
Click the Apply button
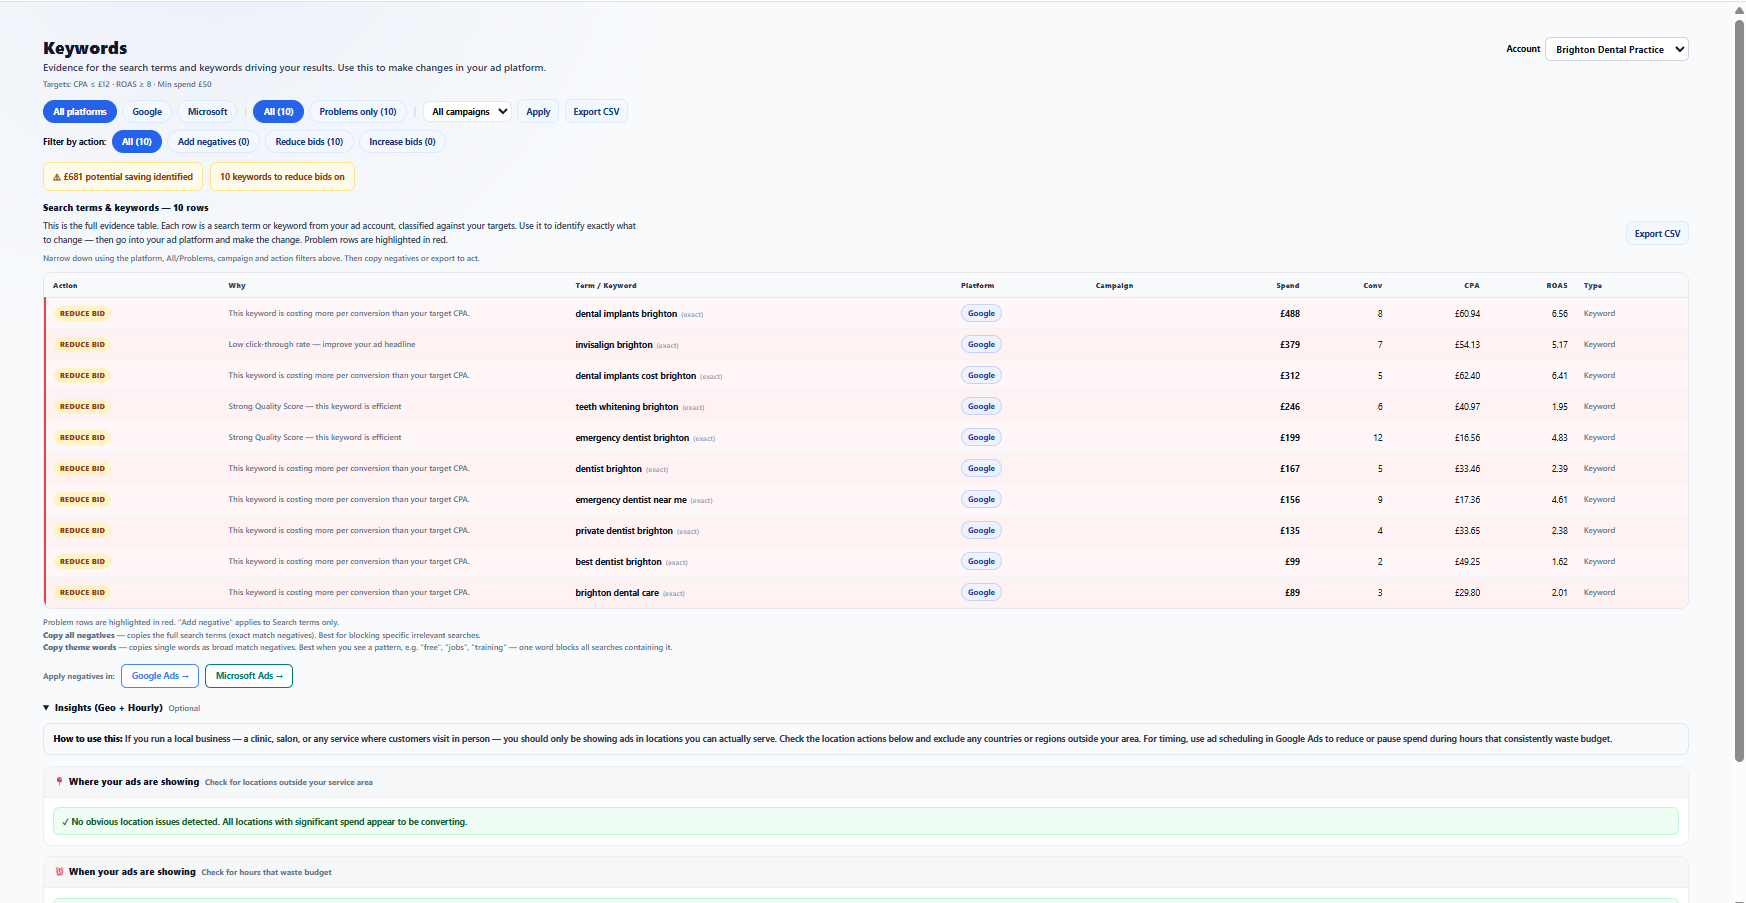coord(538,112)
